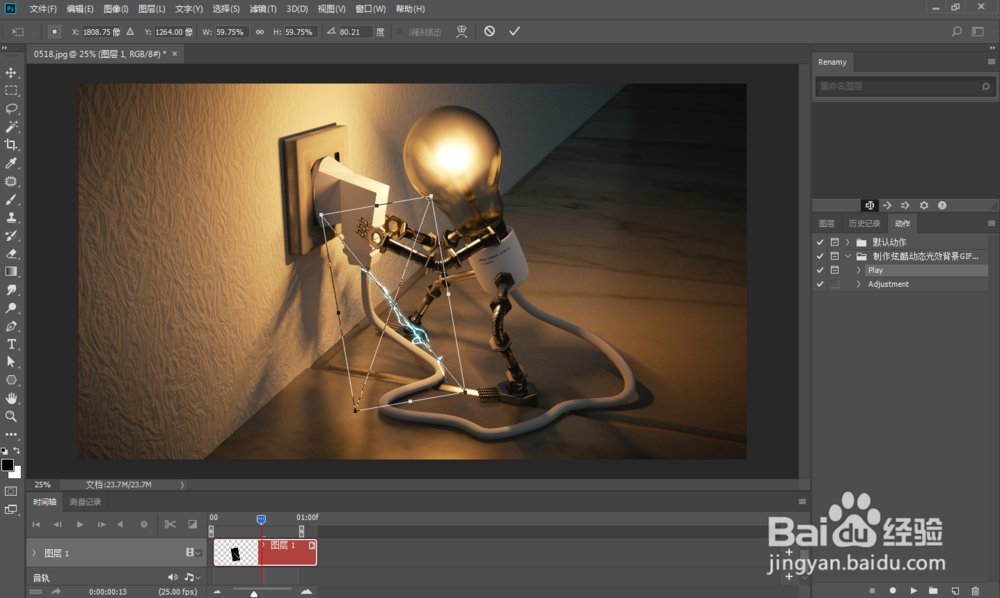Go to the first timeline frame
Screen dimensions: 1000x598
pyautogui.click(x=36, y=524)
